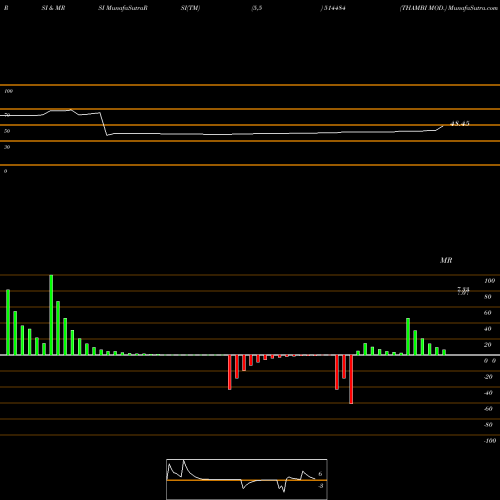This screenshot has width=500, height=500.
Task: Click the white RSI line at its sharp drop
Action: 103,124
